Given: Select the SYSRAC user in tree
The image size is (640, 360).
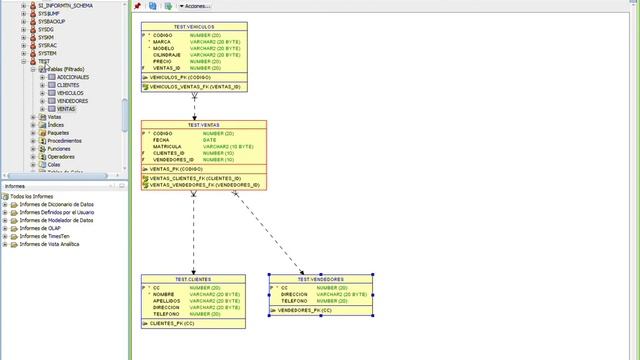Looking at the screenshot, I should [47, 45].
